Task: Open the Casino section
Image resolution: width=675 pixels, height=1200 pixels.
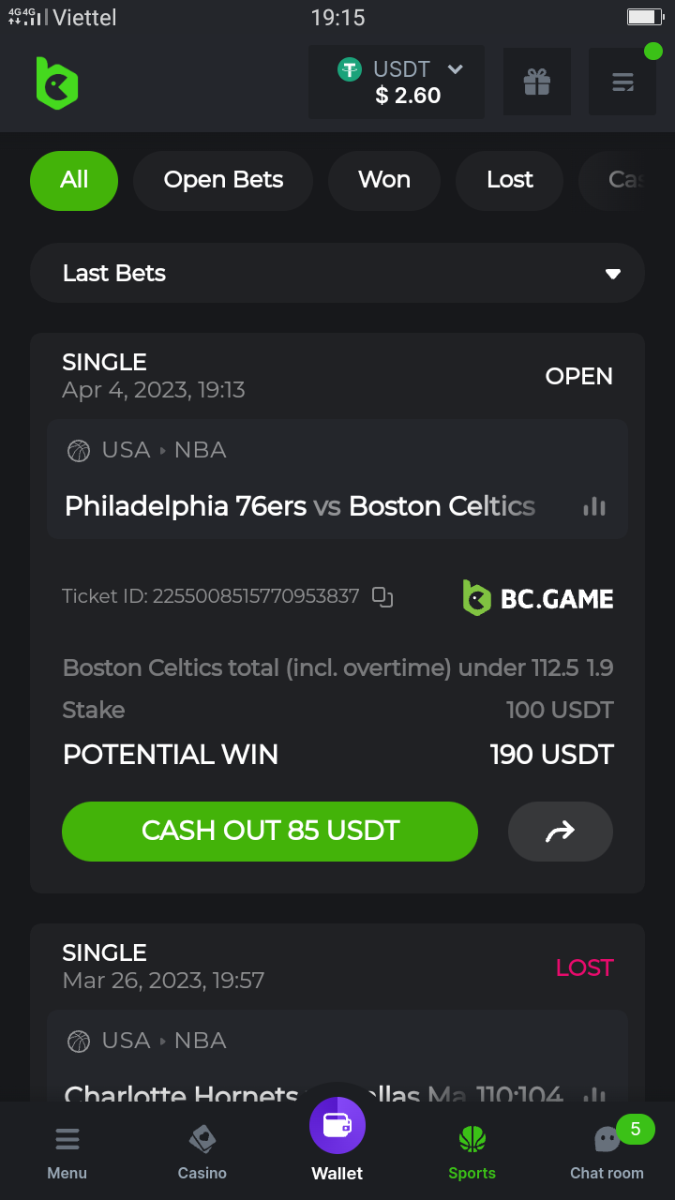Action: 202,1152
